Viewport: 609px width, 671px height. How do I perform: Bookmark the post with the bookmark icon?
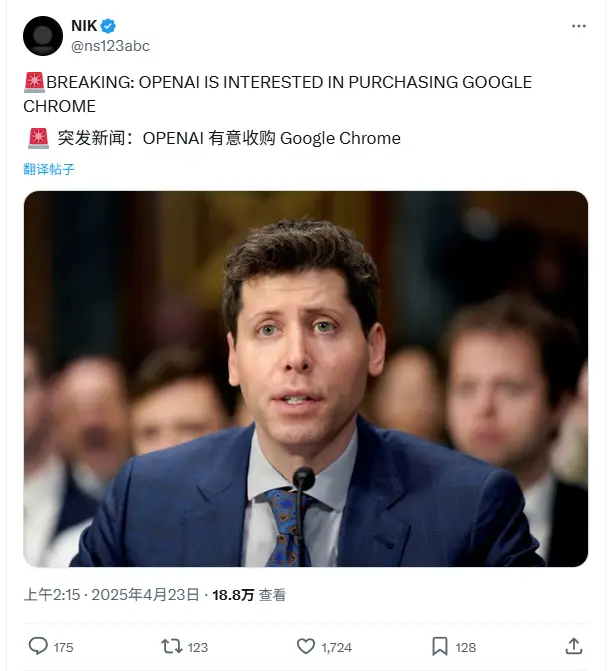[440, 646]
